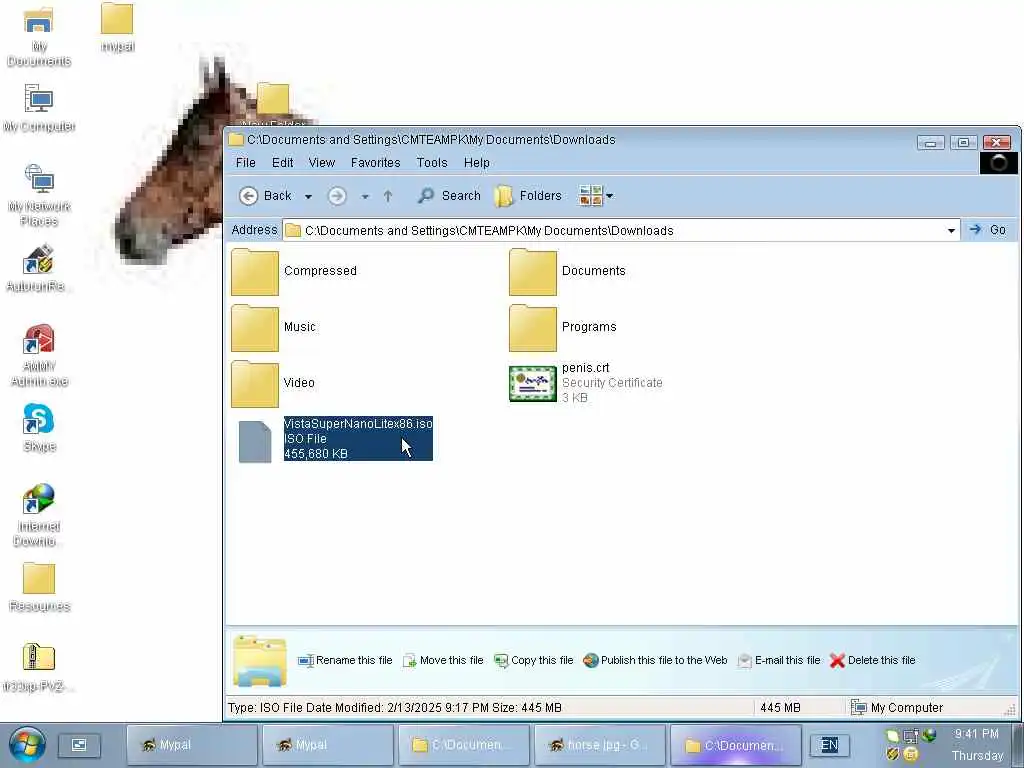Switch to first Mypal taskbar button
Viewport: 1024px width, 768px height.
[x=191, y=745]
